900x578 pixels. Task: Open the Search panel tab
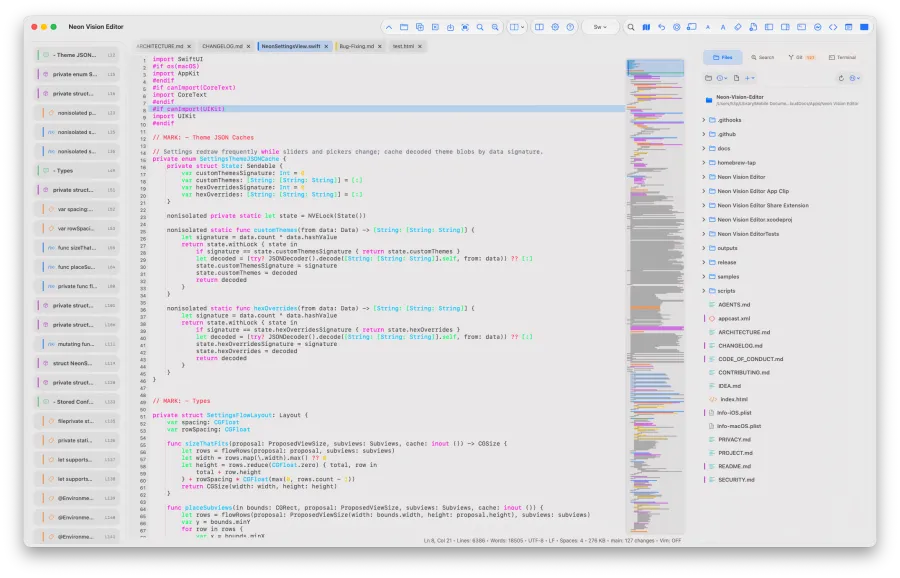point(762,57)
